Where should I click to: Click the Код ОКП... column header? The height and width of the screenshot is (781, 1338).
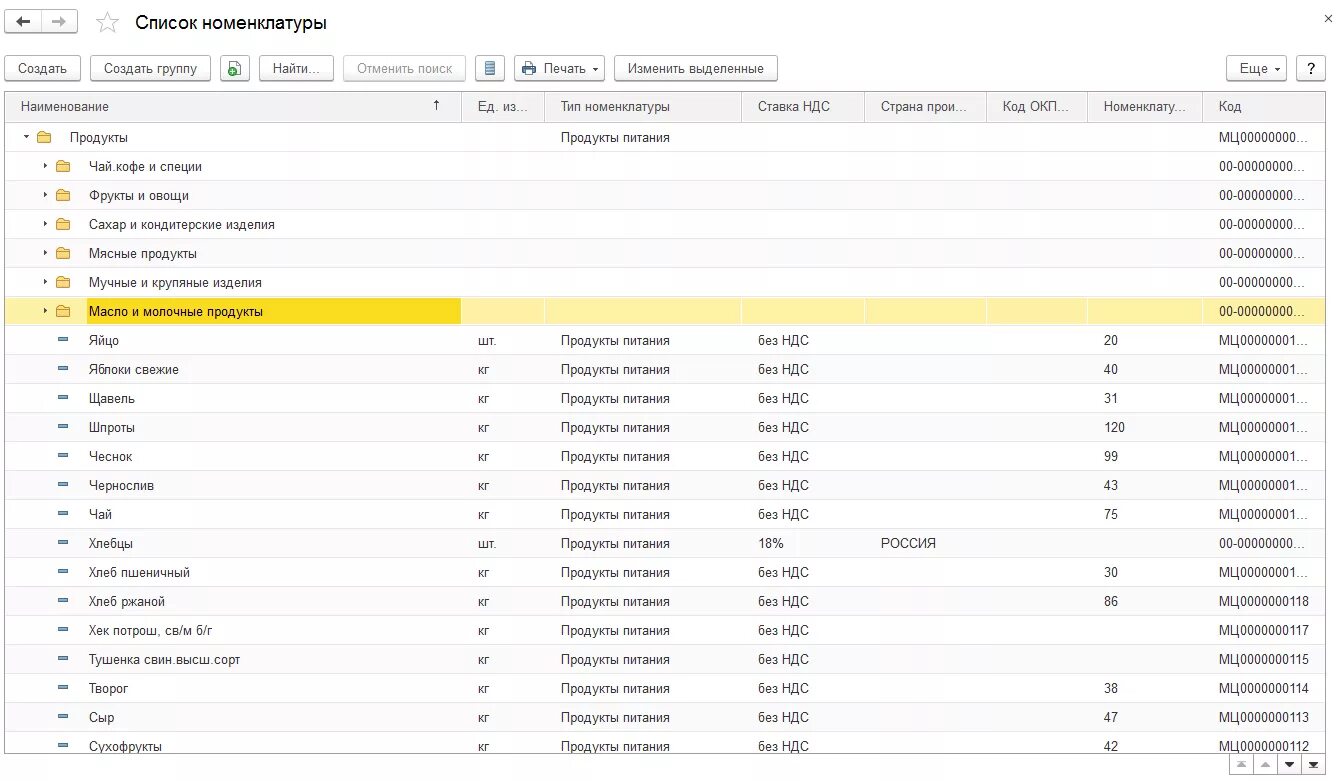[1037, 106]
